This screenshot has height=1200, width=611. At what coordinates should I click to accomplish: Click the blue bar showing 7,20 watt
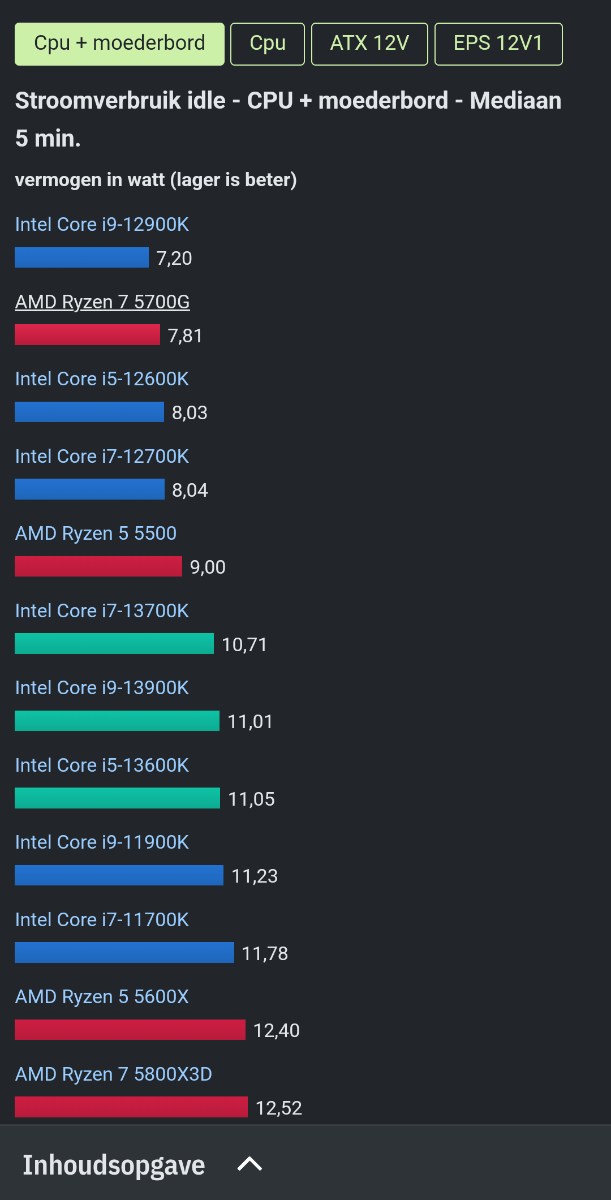click(82, 258)
